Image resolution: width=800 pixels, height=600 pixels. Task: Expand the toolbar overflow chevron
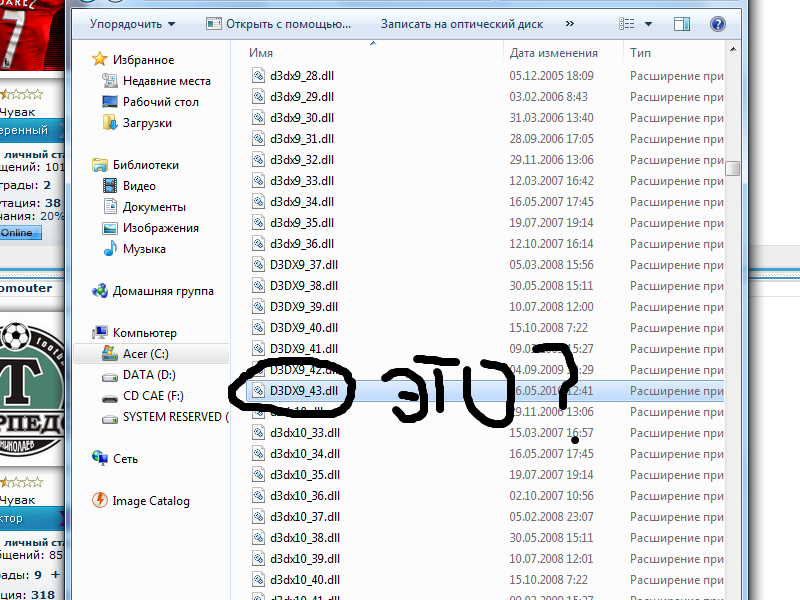569,22
